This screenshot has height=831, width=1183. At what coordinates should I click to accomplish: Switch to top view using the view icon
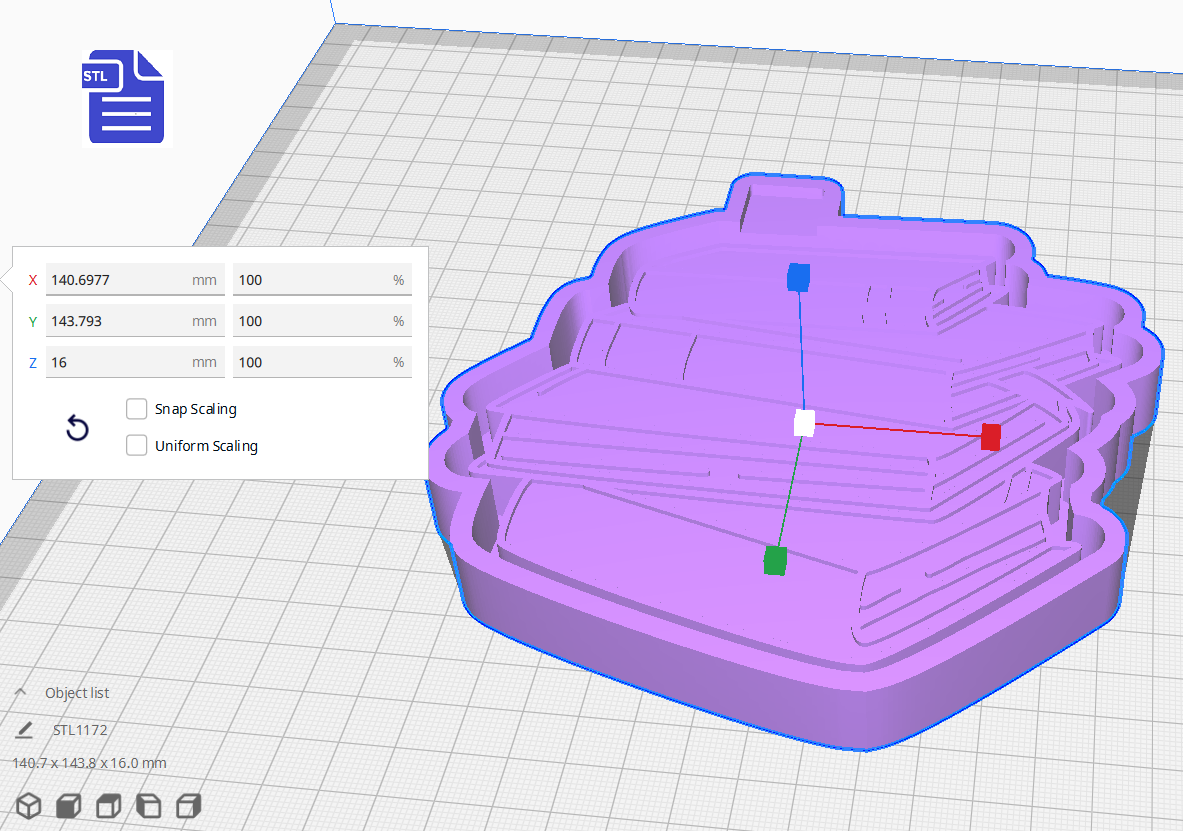coord(108,805)
